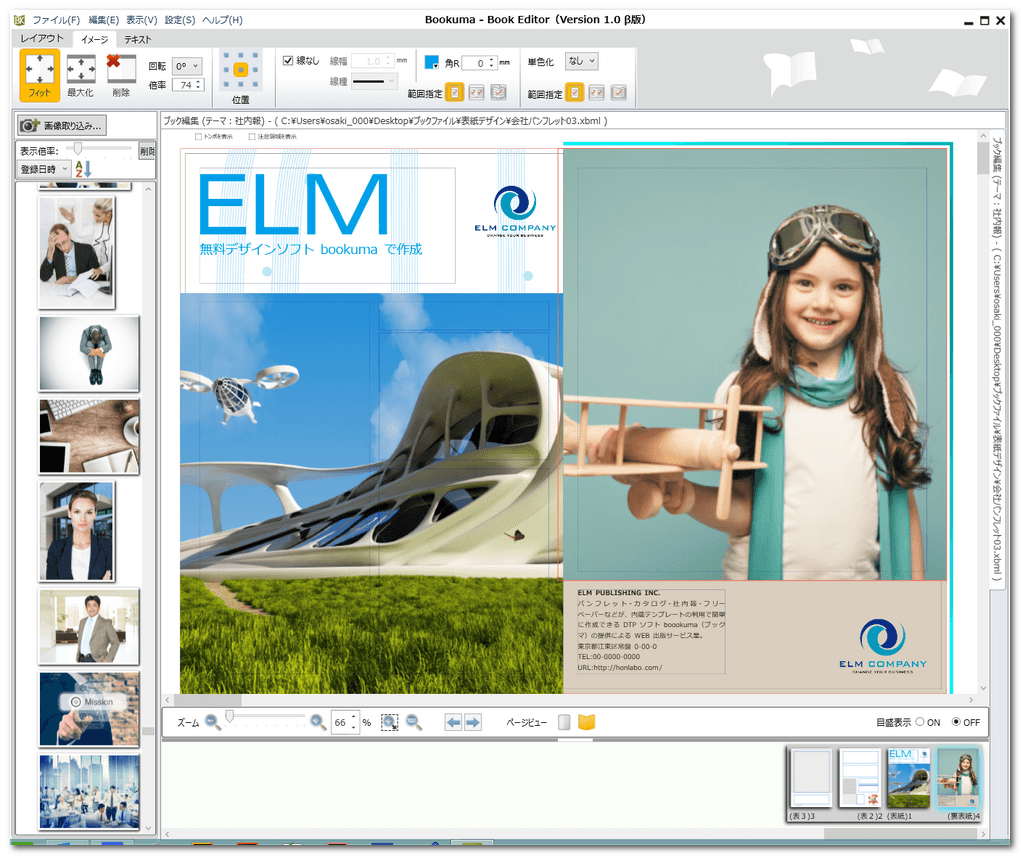Click the フィット (fit) image icon
Image resolution: width=1021 pixels, height=856 pixels.
40,74
